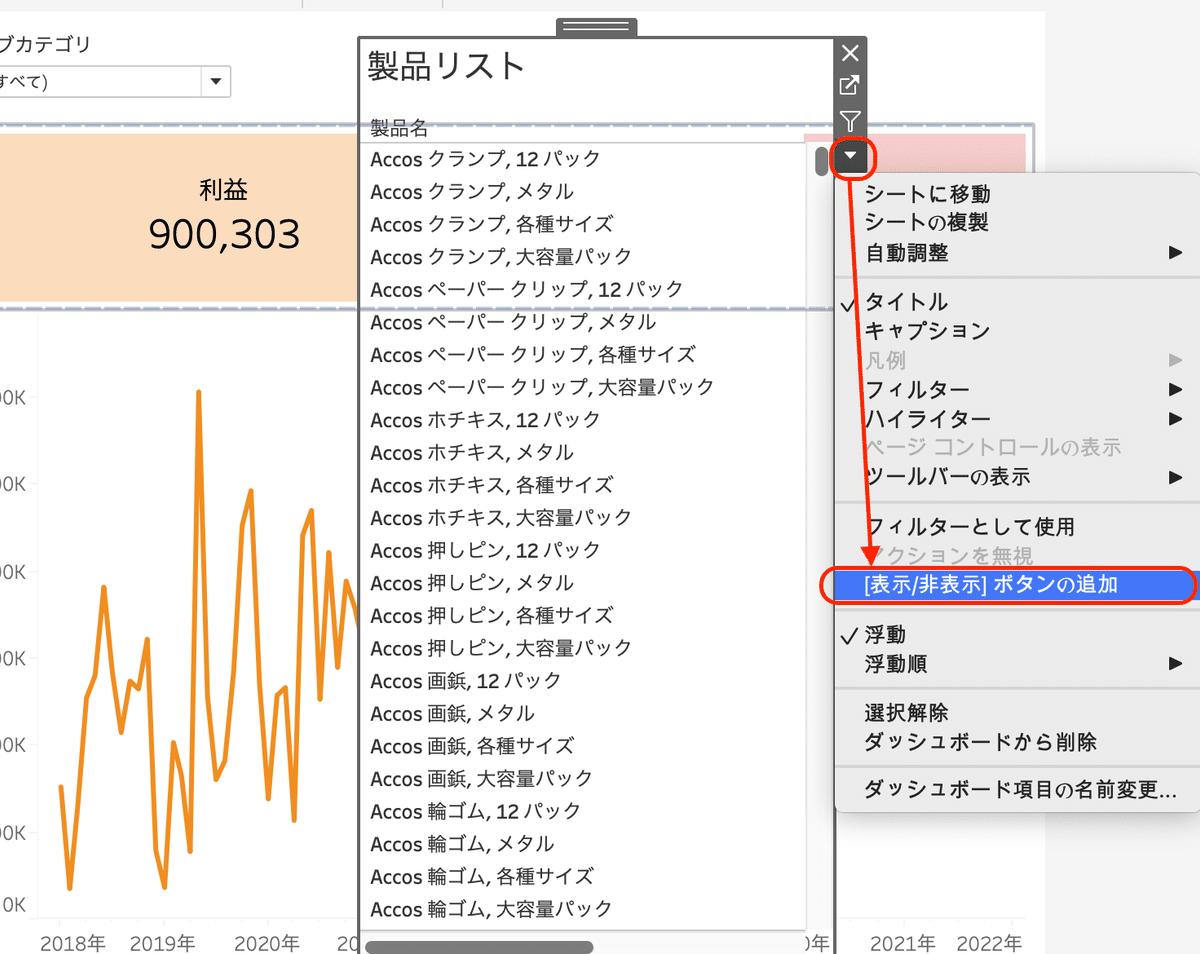Screen dimensions: 1200x954
Task: Select ダッシュボードから削除
Action: pyautogui.click(x=1017, y=742)
